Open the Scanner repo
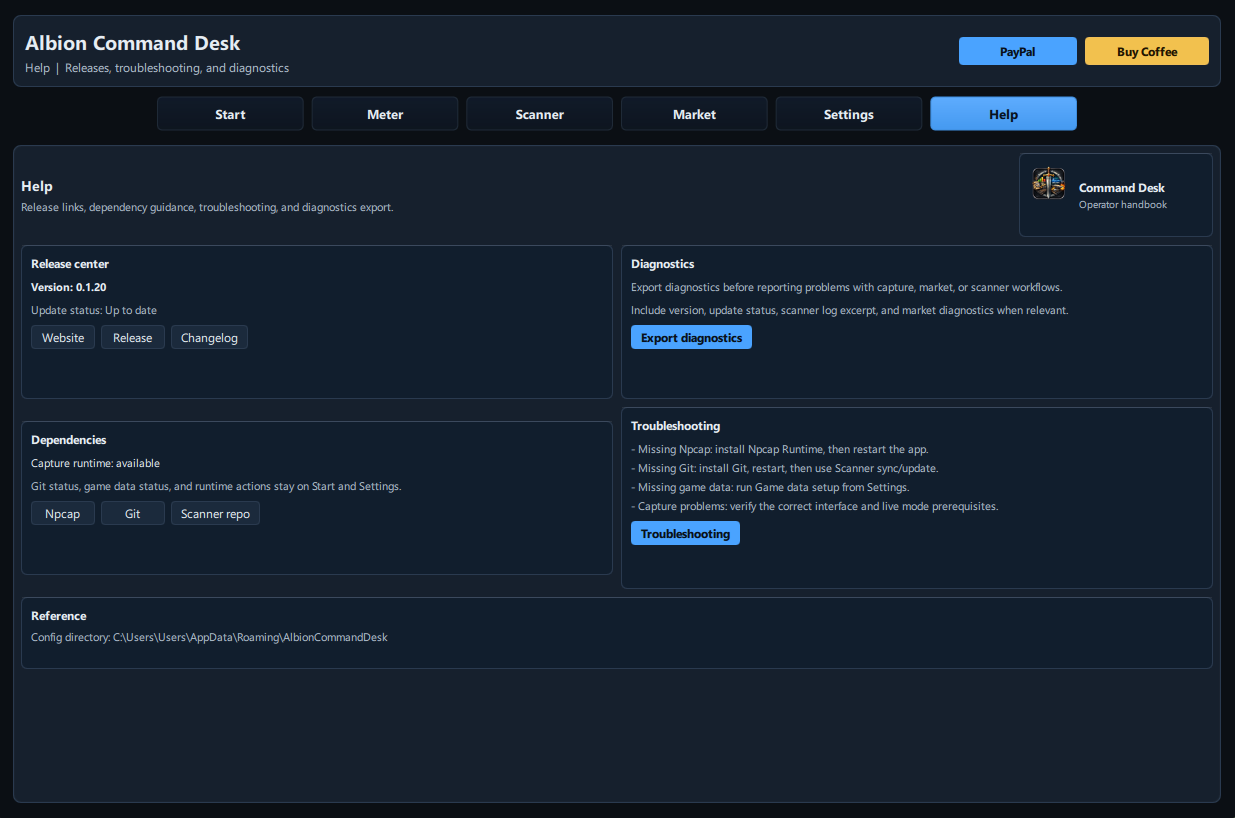This screenshot has width=1235, height=818. (215, 513)
